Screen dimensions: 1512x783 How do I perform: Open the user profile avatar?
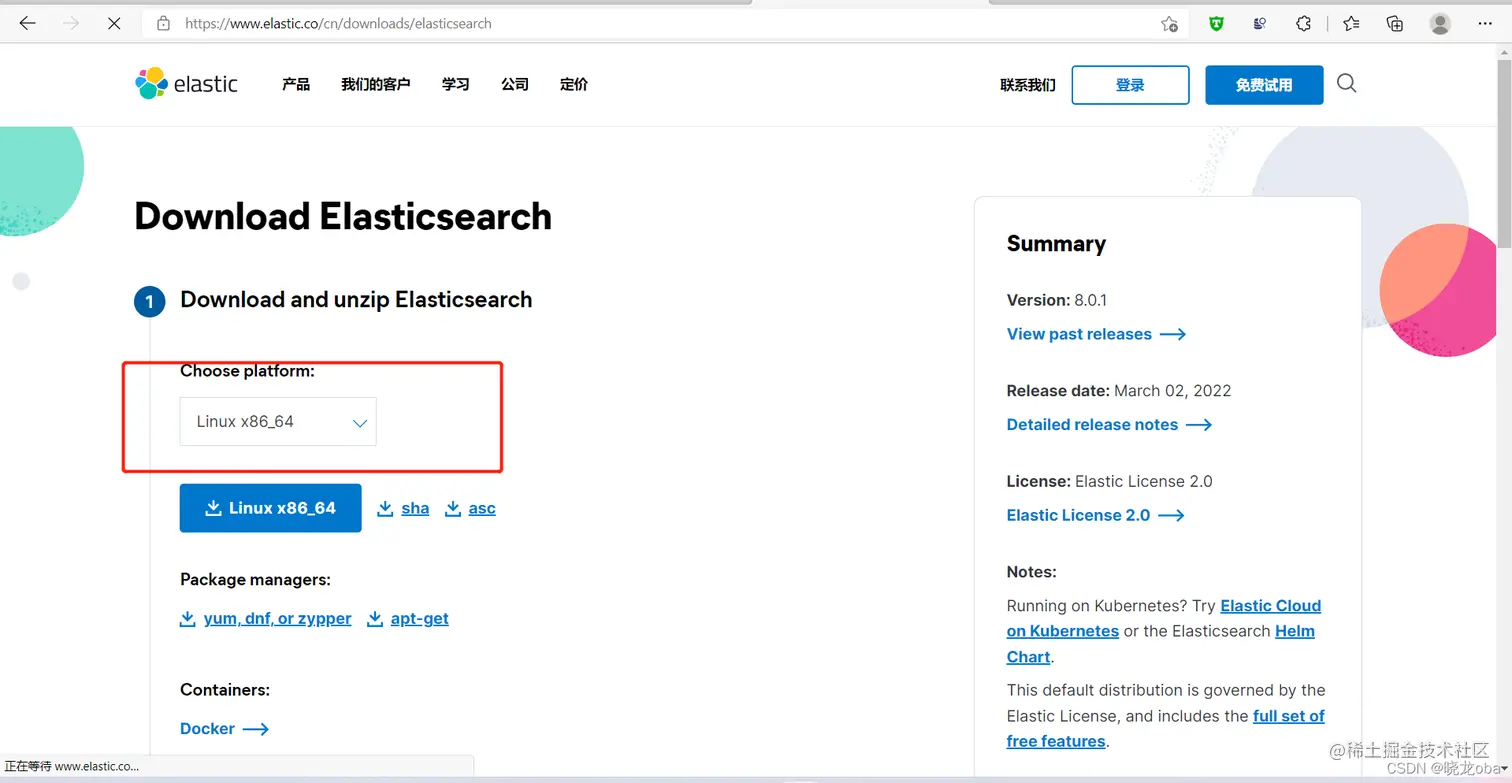click(1440, 23)
